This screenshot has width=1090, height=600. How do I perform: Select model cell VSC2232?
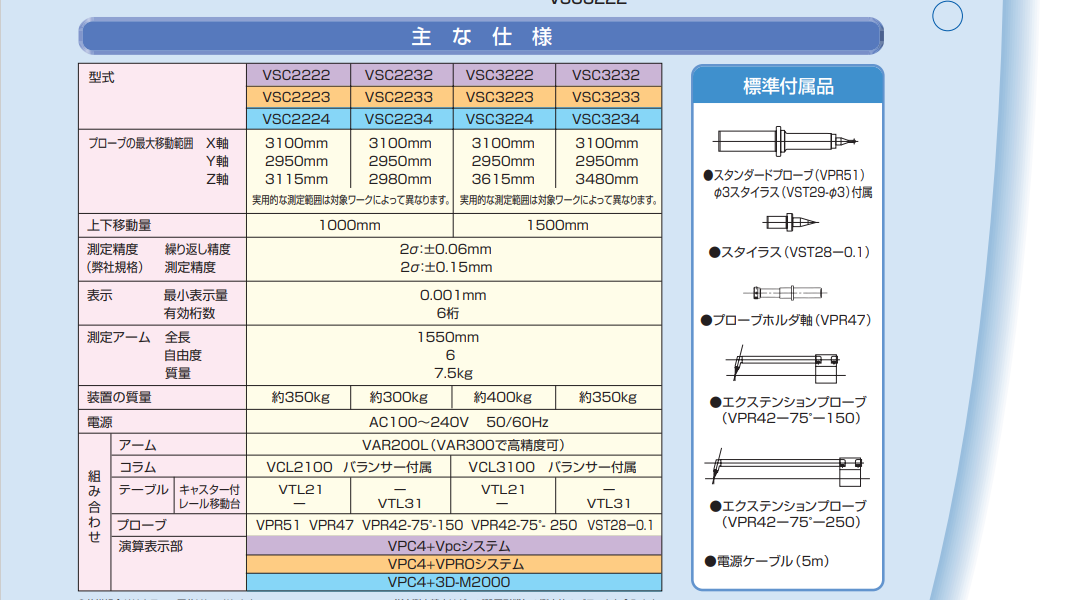[401, 75]
